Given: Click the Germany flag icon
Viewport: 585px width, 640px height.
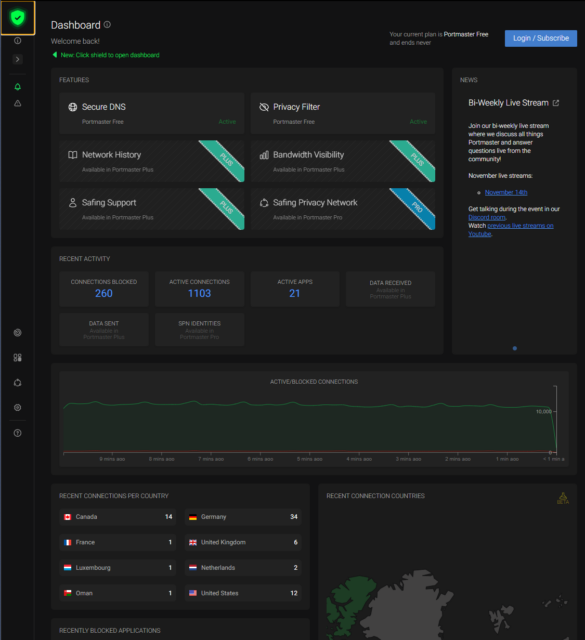Looking at the screenshot, I should [x=193, y=517].
